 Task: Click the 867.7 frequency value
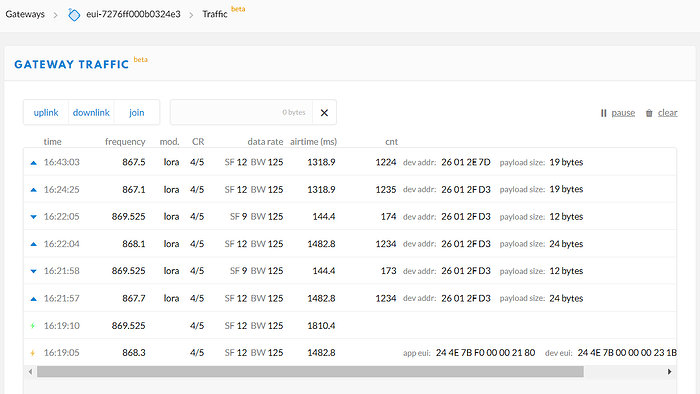pos(134,298)
